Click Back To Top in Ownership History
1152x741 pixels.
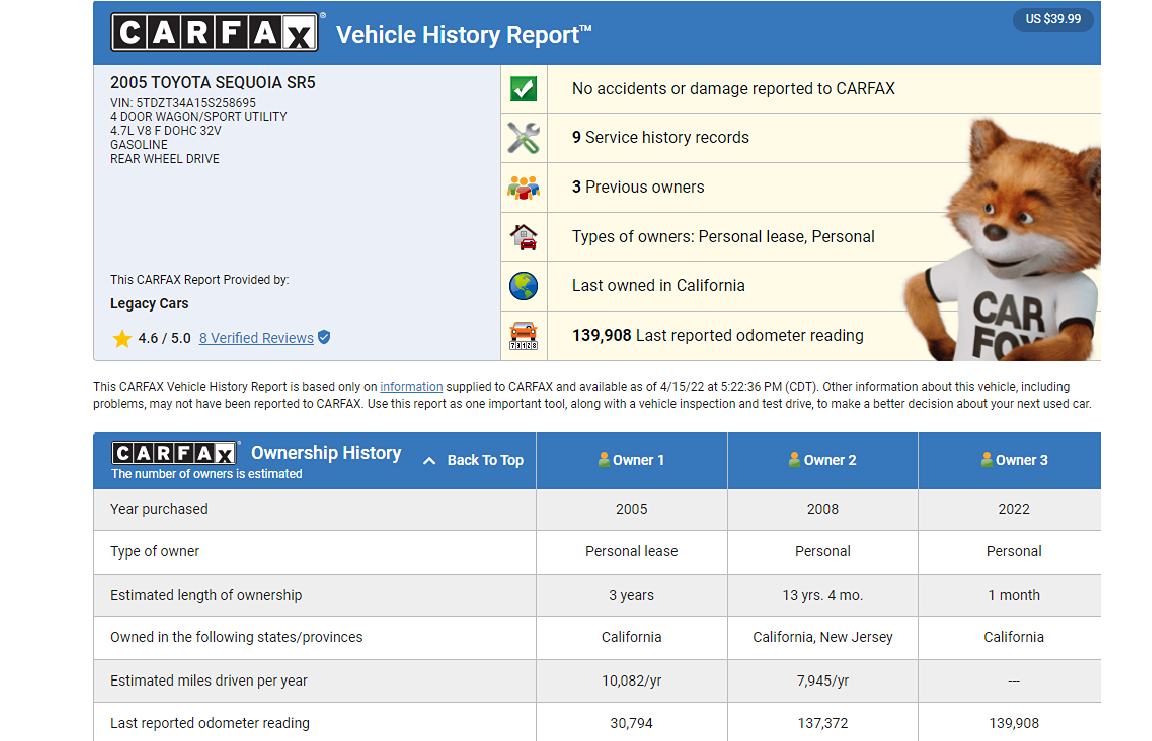(474, 460)
